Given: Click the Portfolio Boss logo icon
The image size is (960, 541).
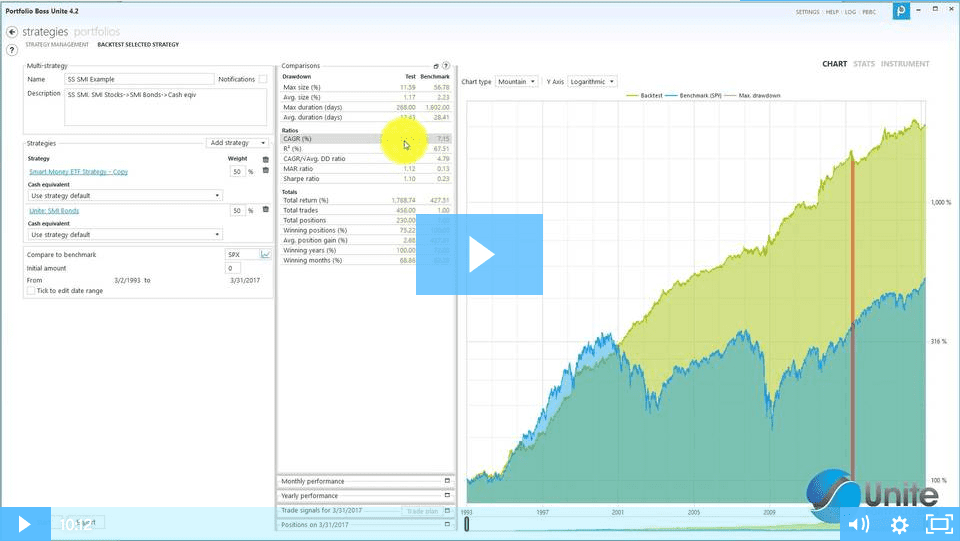Looking at the screenshot, I should [x=901, y=10].
